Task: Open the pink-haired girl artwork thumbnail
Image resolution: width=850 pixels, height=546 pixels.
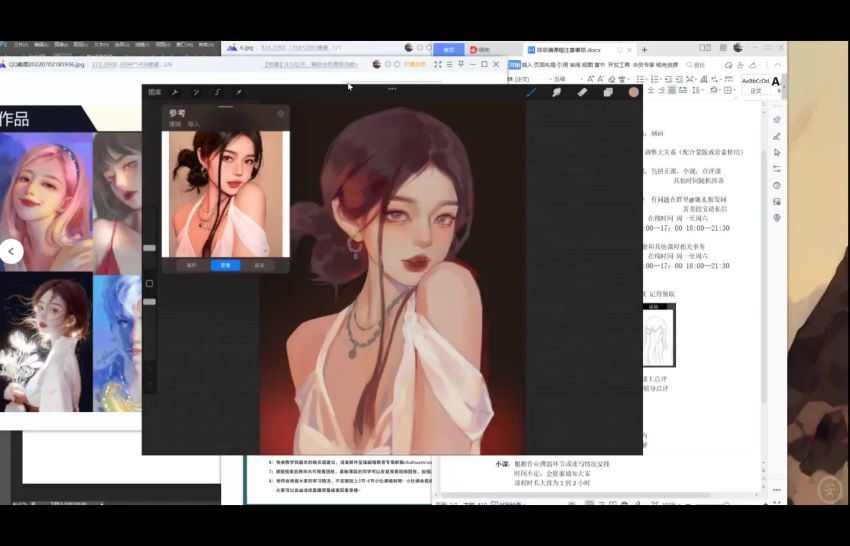Action: (46, 202)
